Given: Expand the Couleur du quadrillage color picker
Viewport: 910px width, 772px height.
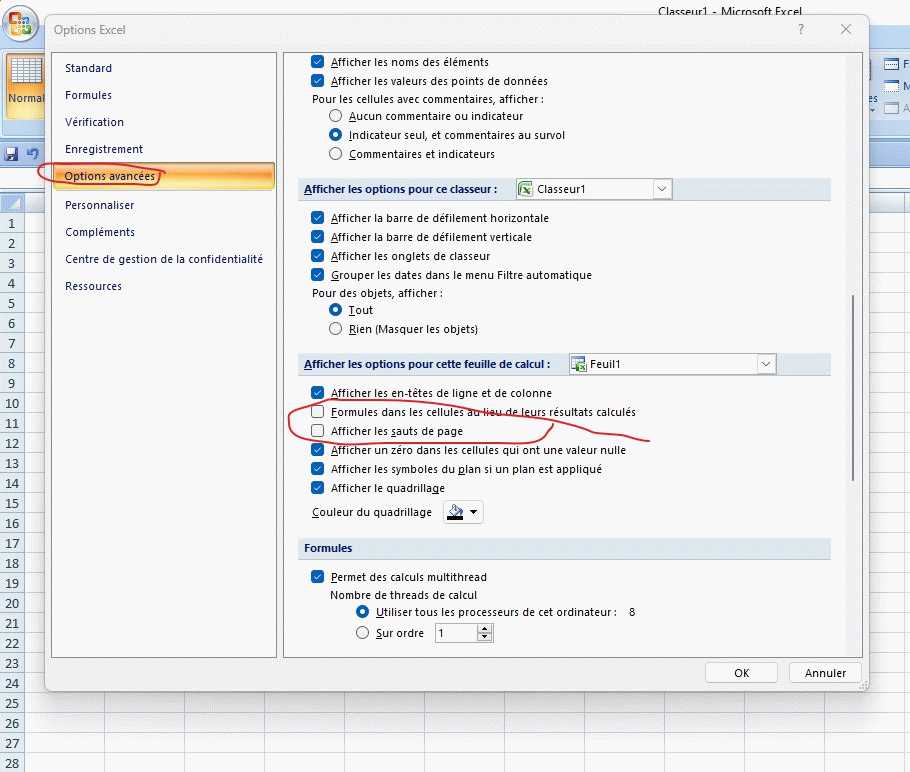Looking at the screenshot, I should (473, 512).
